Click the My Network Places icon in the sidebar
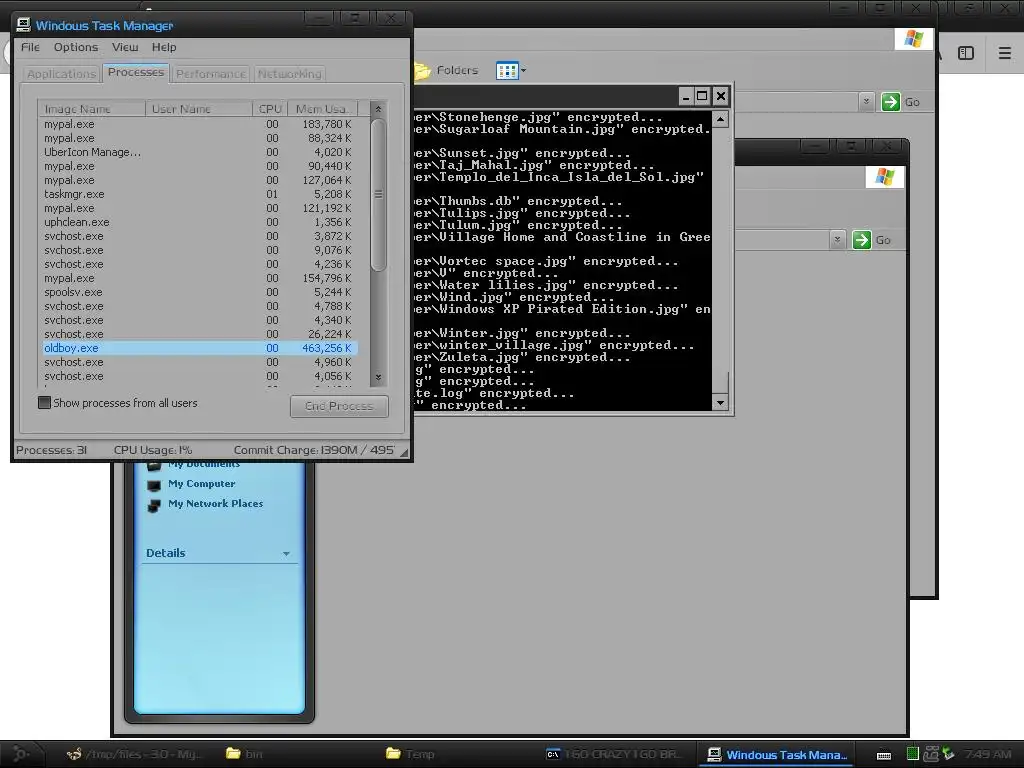Viewport: 1024px width, 768px height. (154, 505)
